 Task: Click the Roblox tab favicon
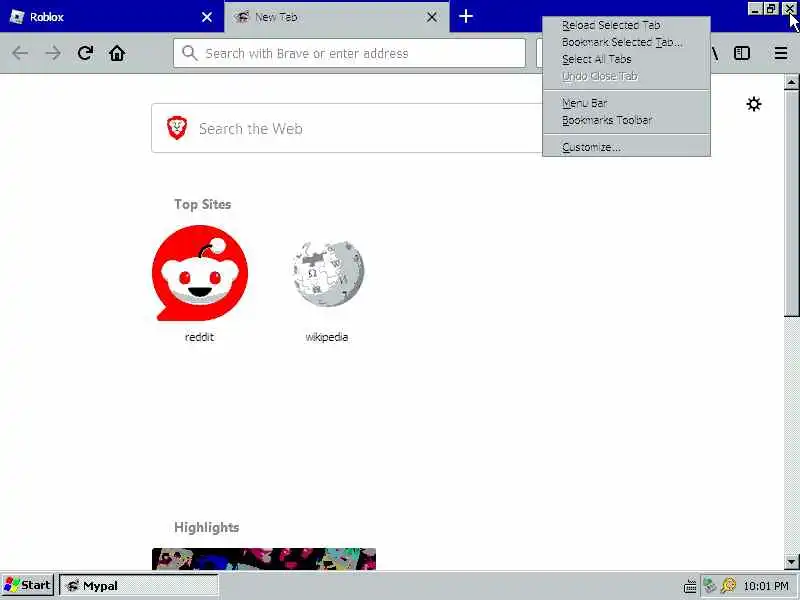click(x=17, y=16)
